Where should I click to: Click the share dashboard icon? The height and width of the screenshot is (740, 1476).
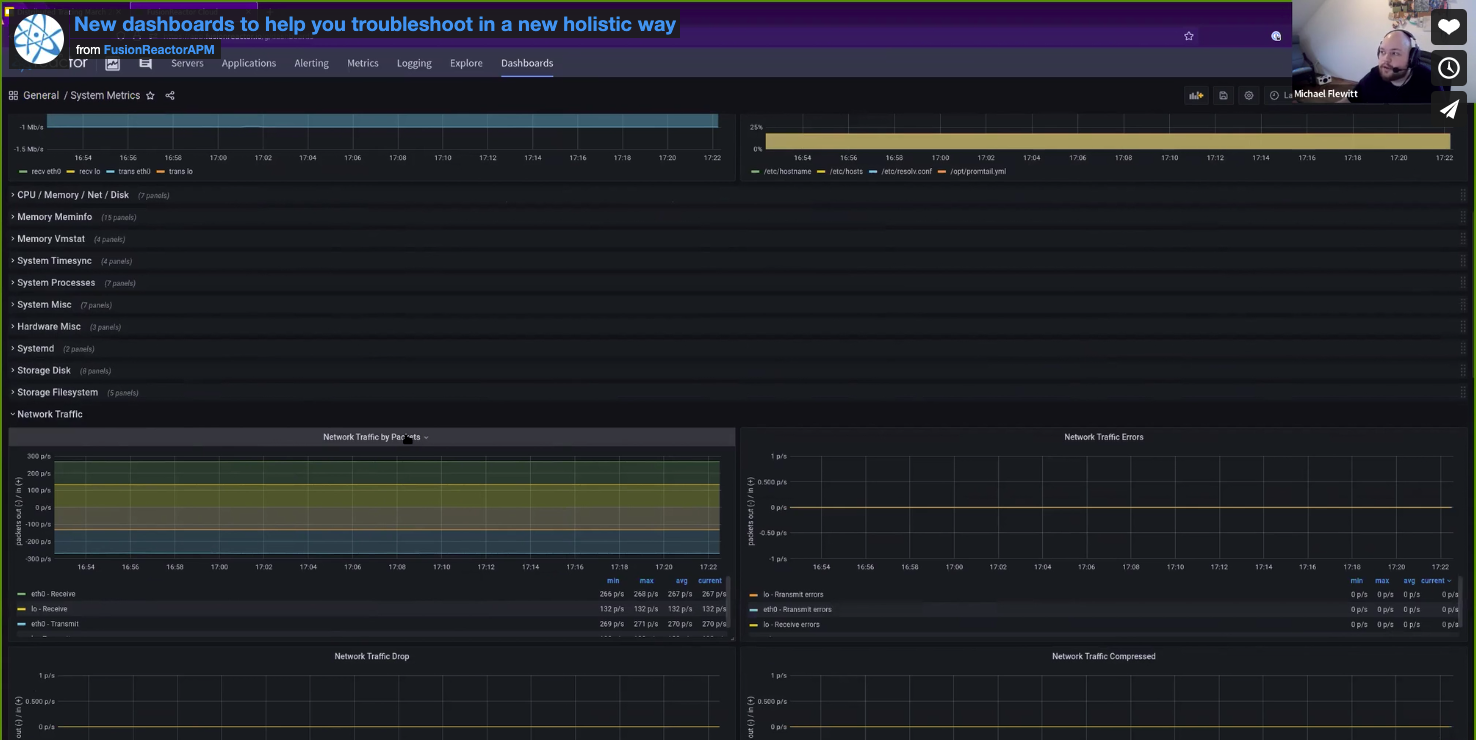tap(170, 96)
